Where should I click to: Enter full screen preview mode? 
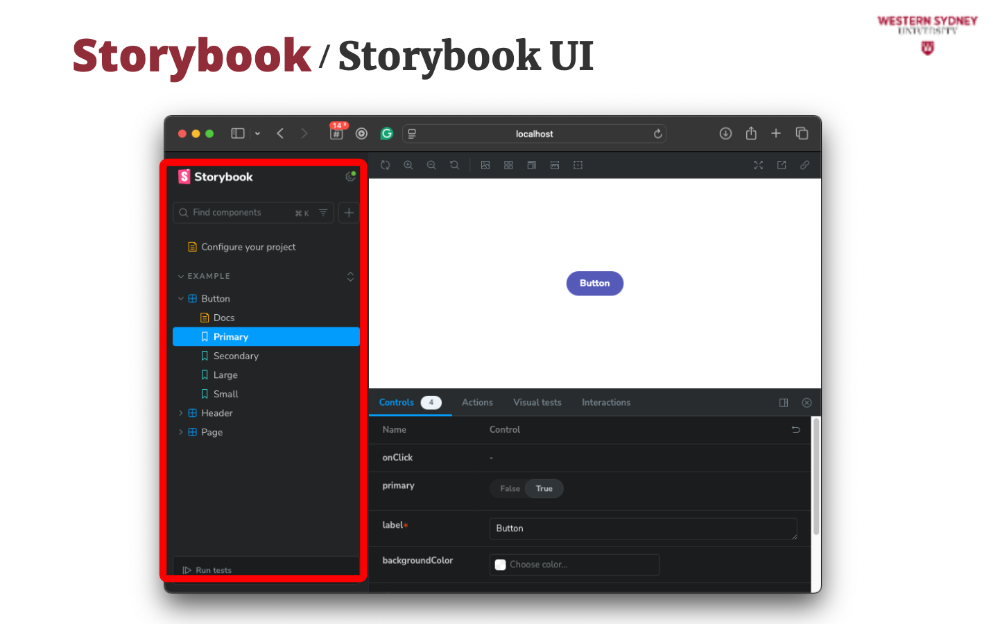click(x=758, y=165)
